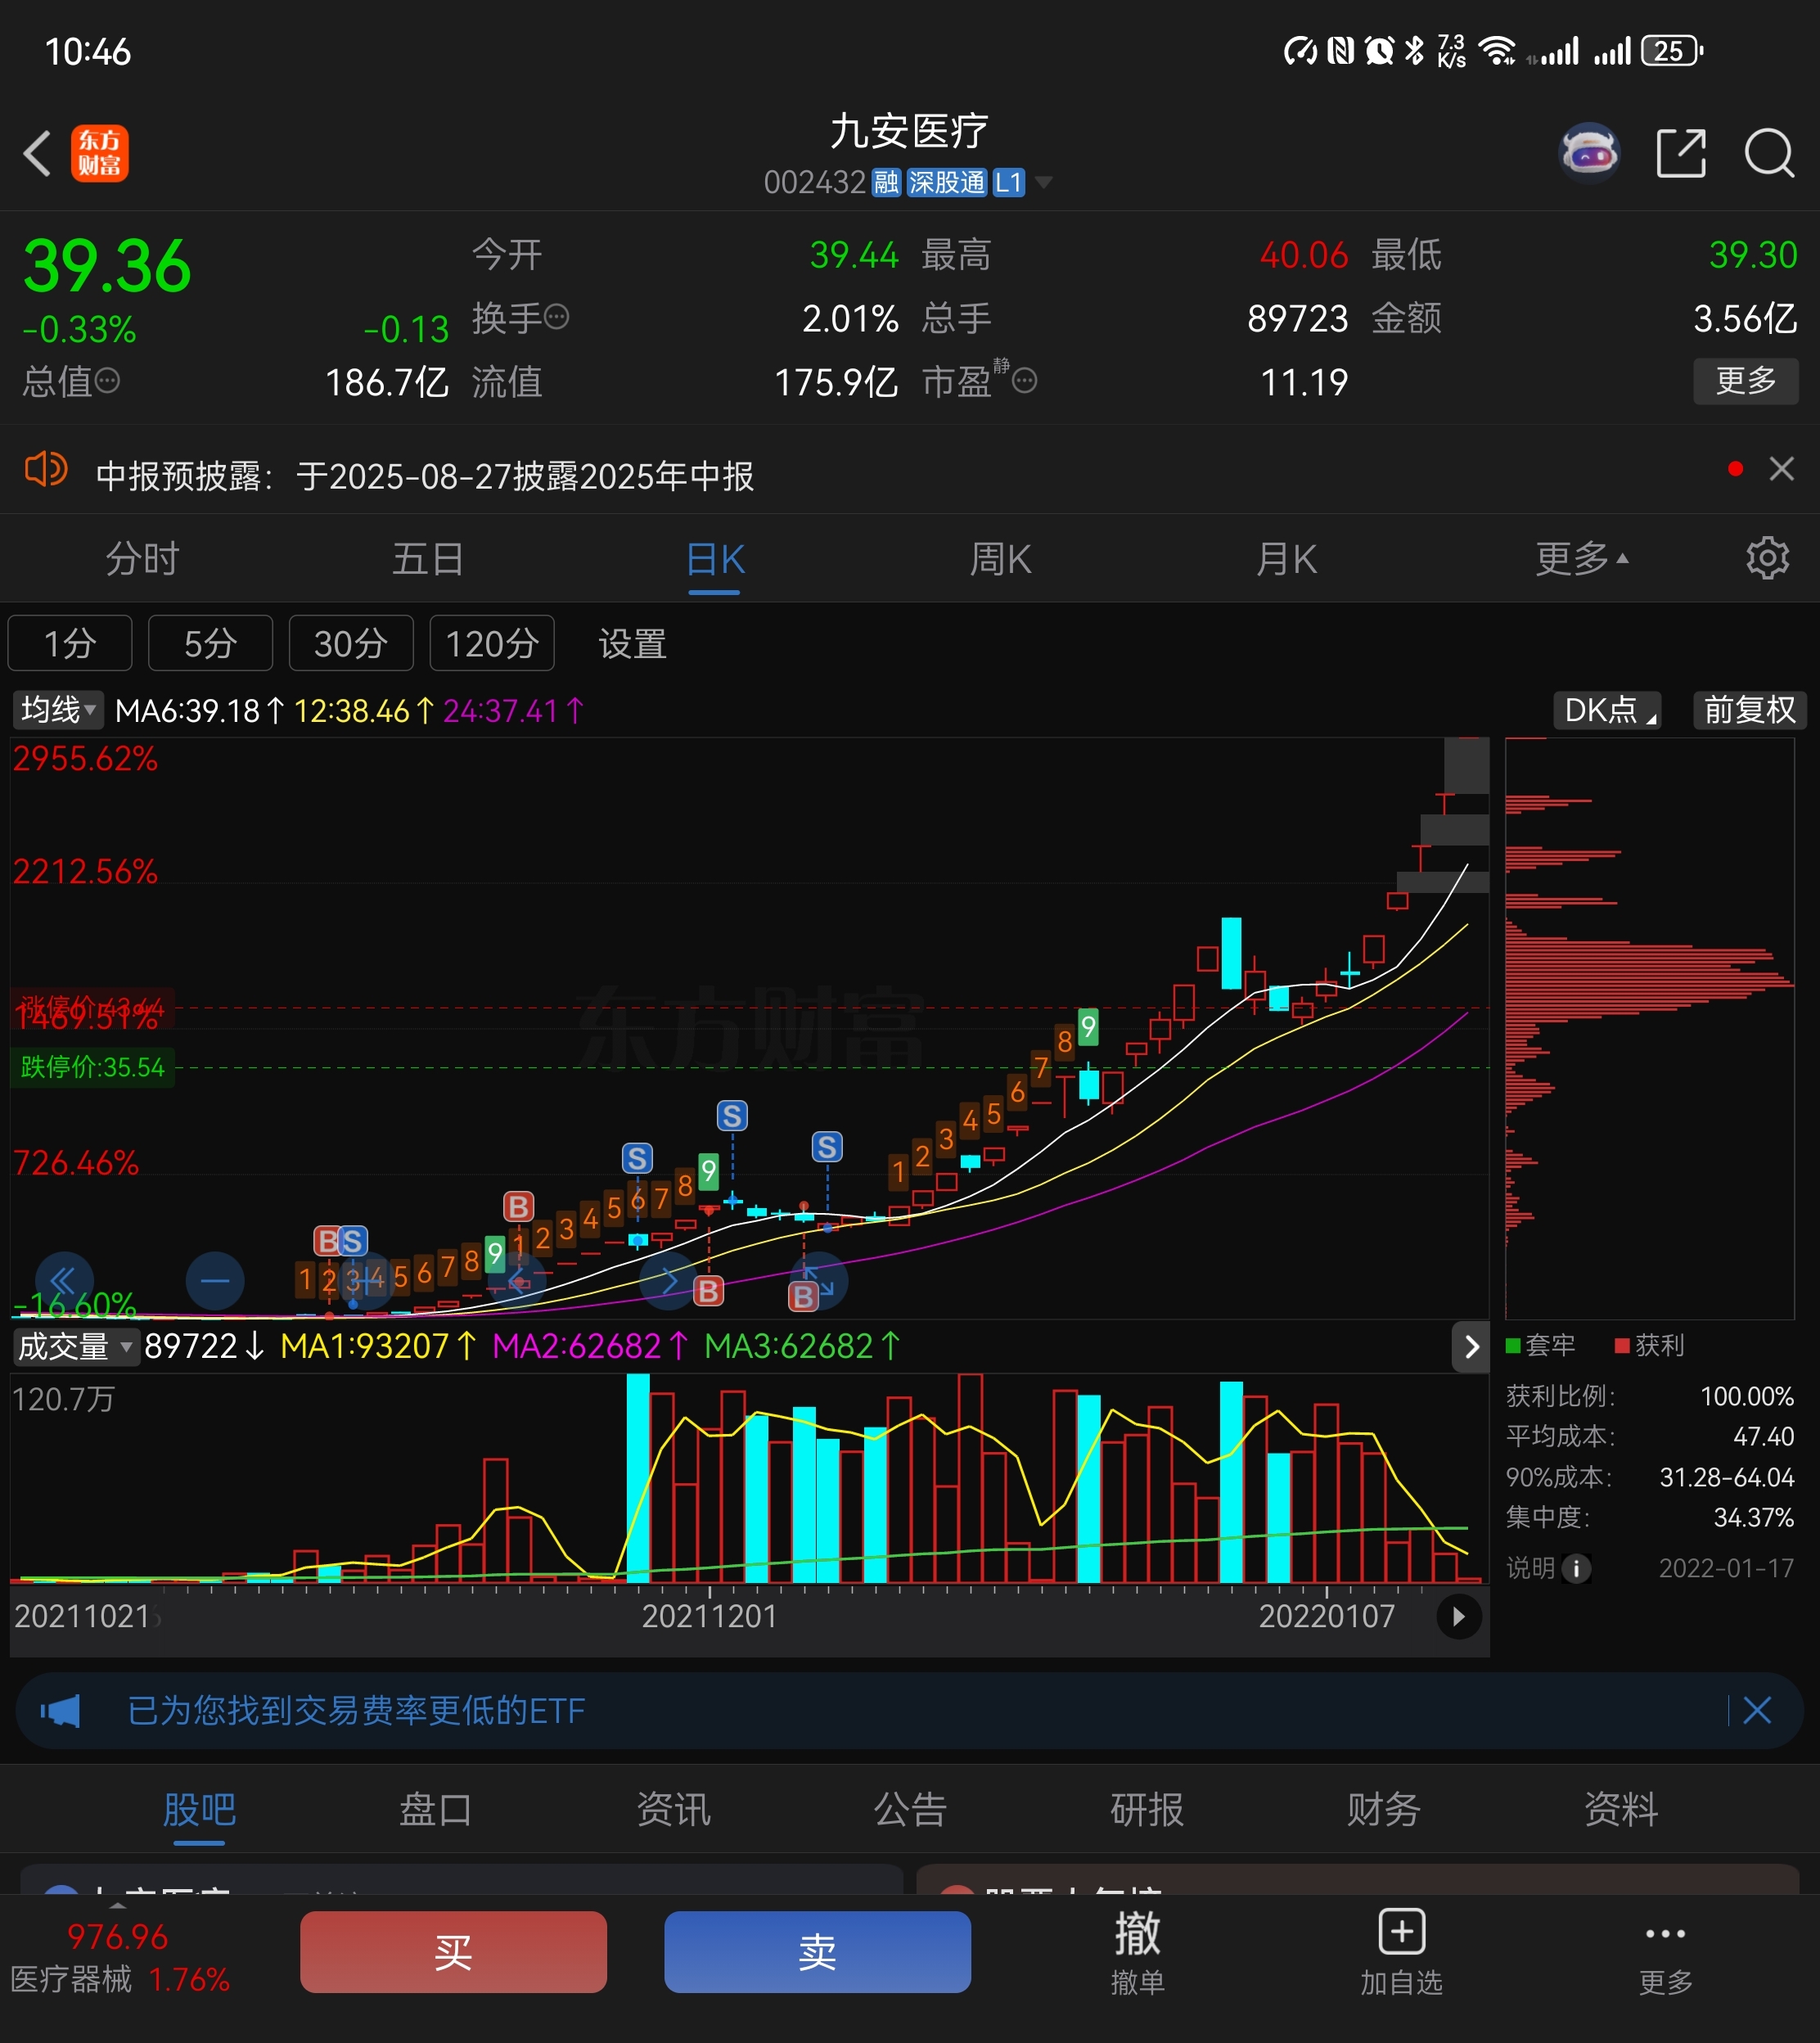This screenshot has width=1820, height=2043.
Task: Open the 盘口 tab
Action: point(436,1810)
